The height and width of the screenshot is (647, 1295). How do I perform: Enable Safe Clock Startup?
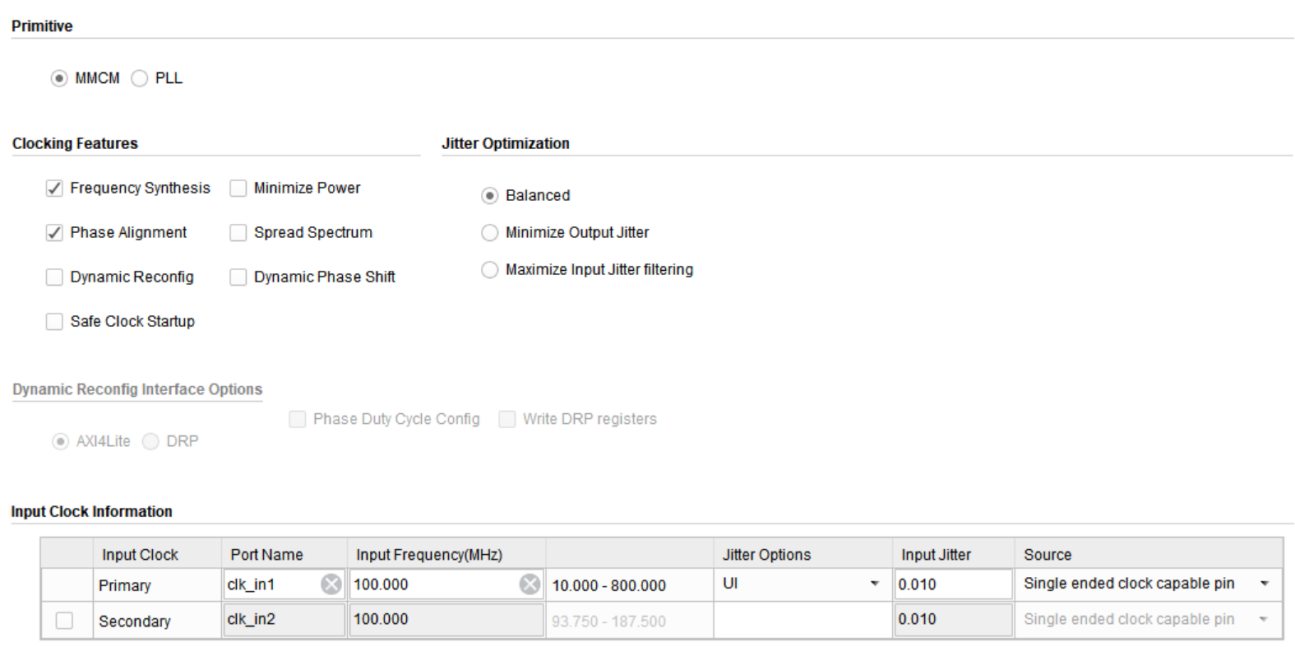54,322
